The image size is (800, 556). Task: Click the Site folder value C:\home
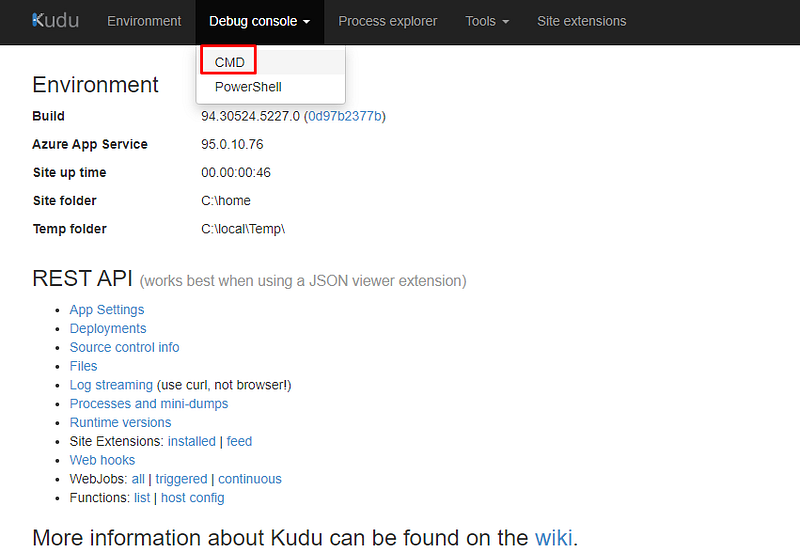click(x=226, y=200)
